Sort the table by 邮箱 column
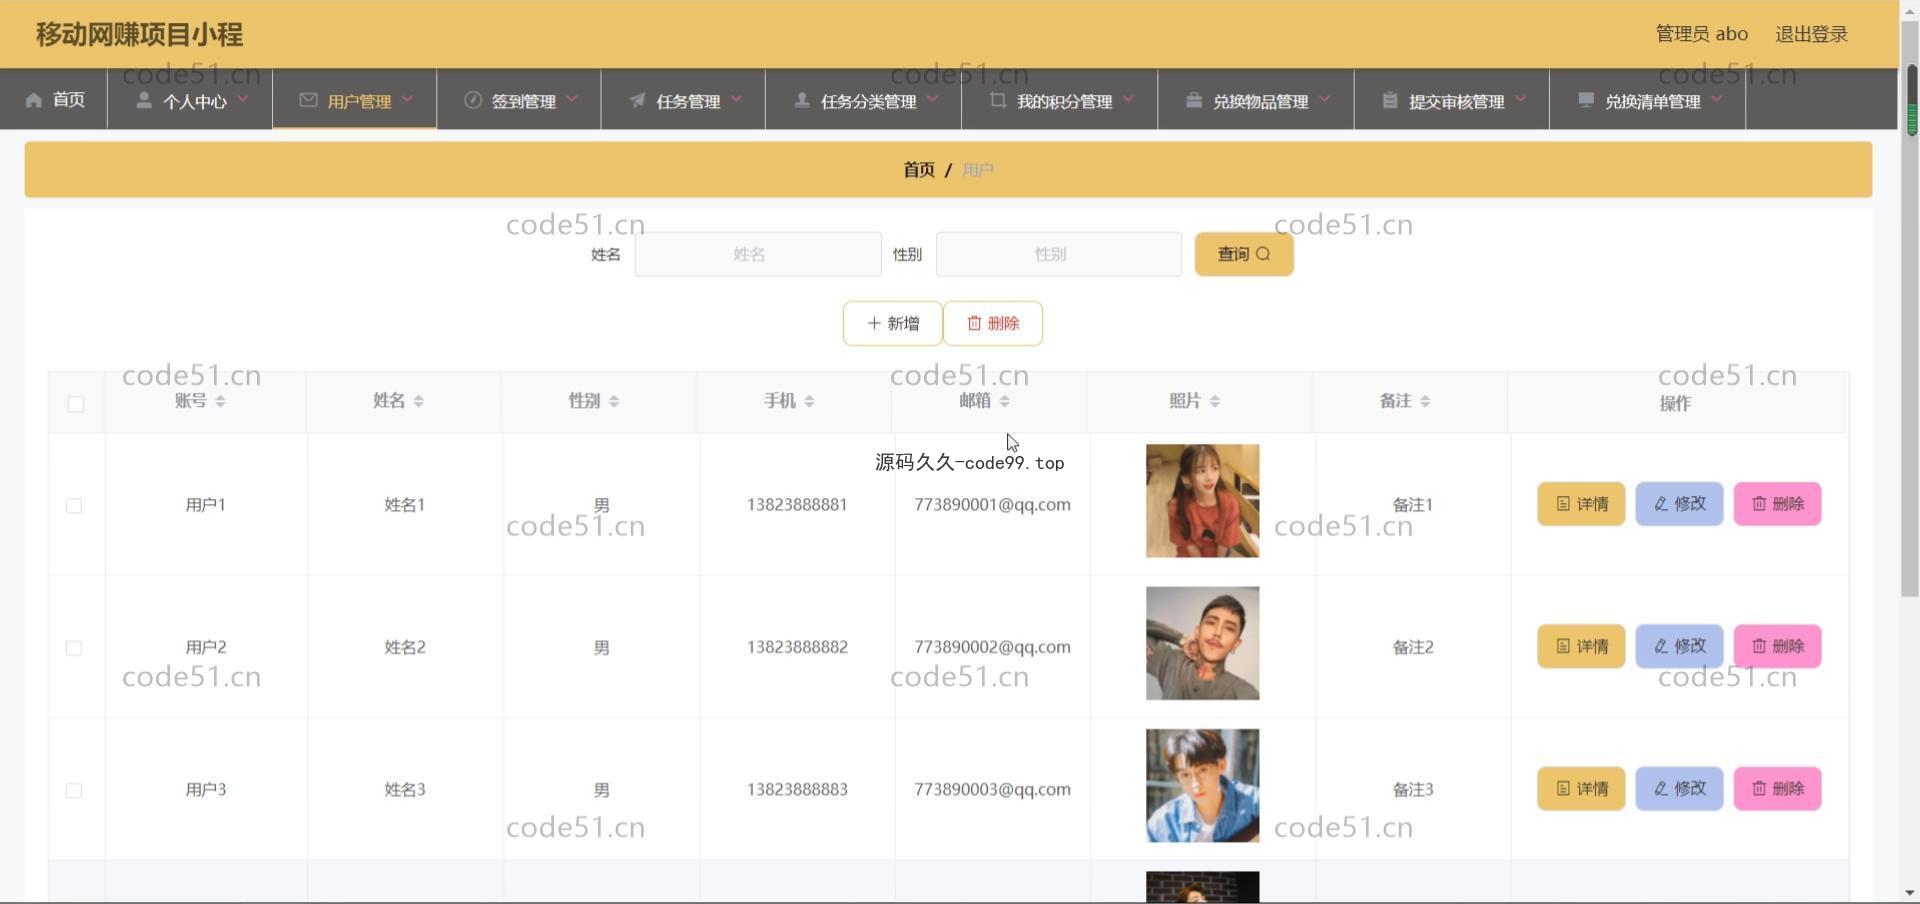The image size is (1920, 904). point(1004,401)
